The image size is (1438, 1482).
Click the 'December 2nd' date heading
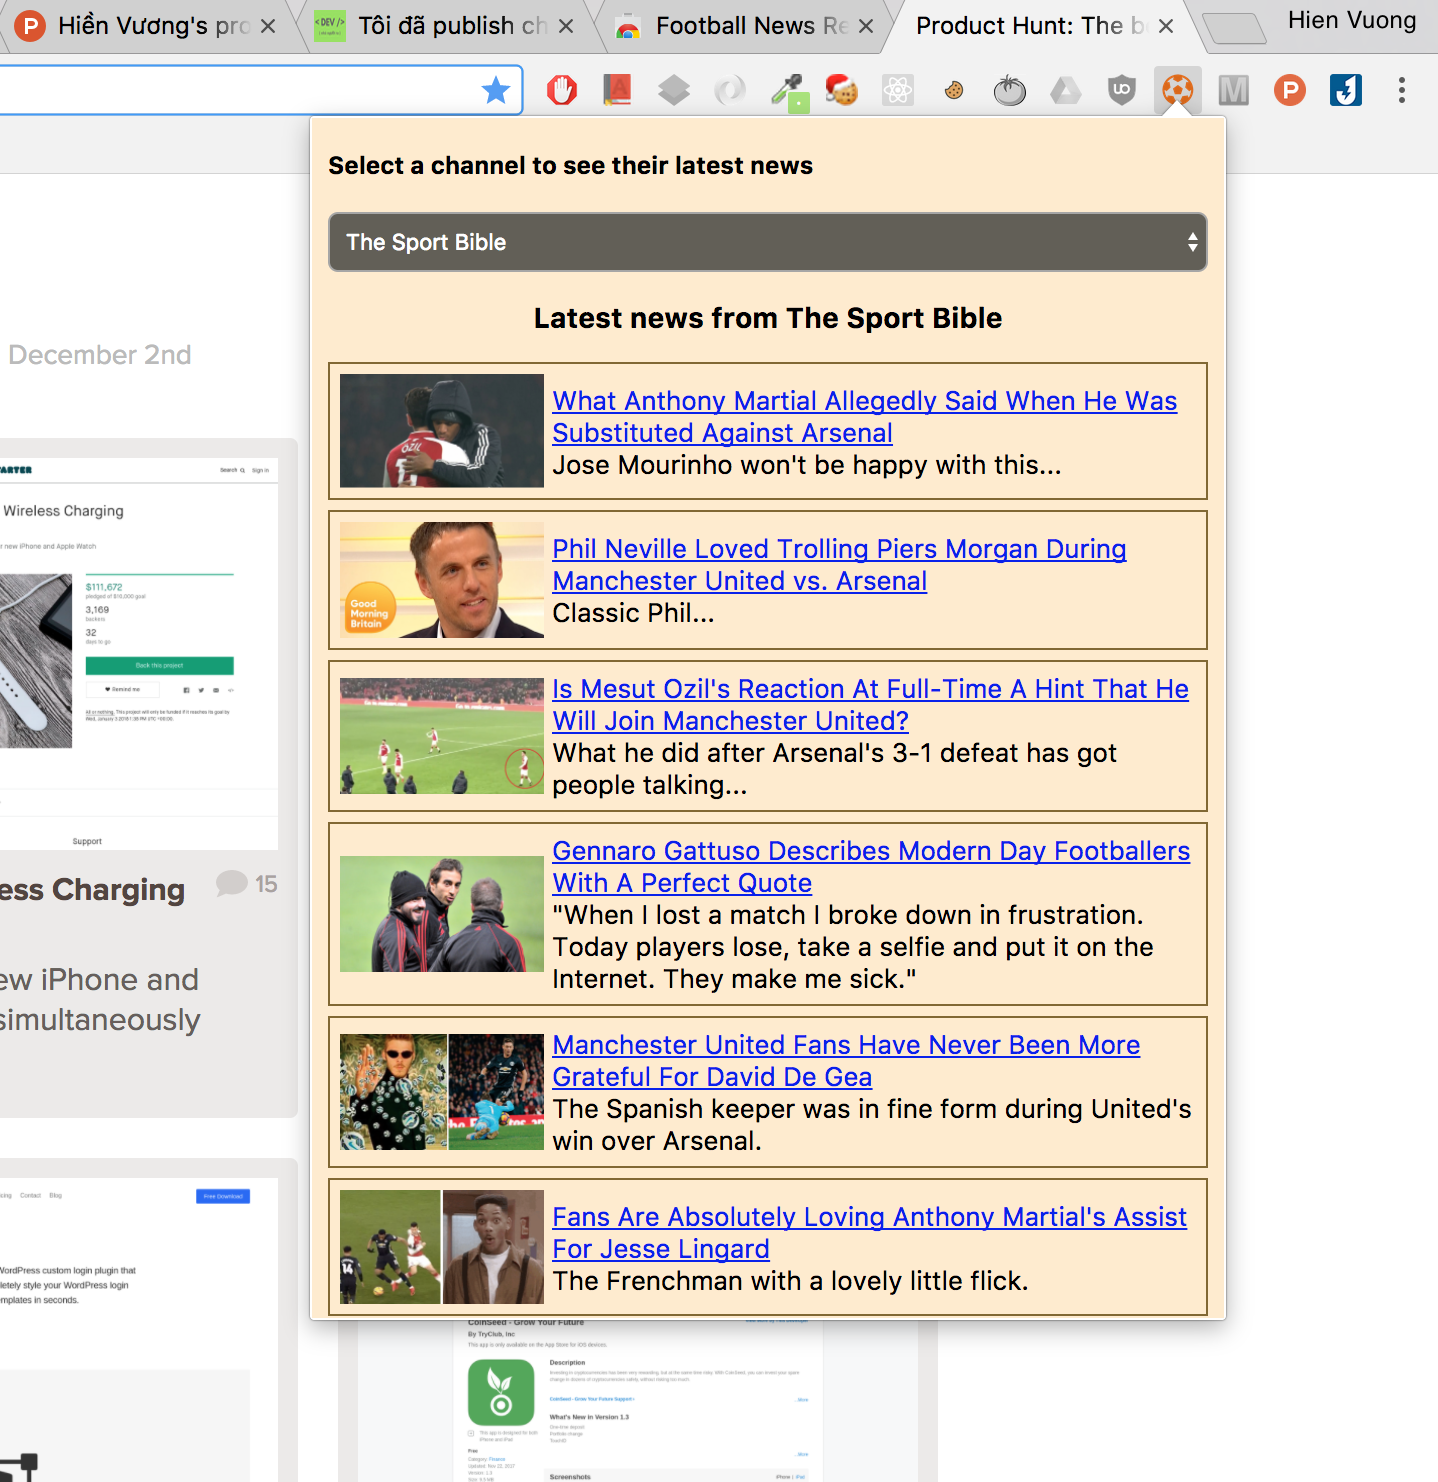100,355
